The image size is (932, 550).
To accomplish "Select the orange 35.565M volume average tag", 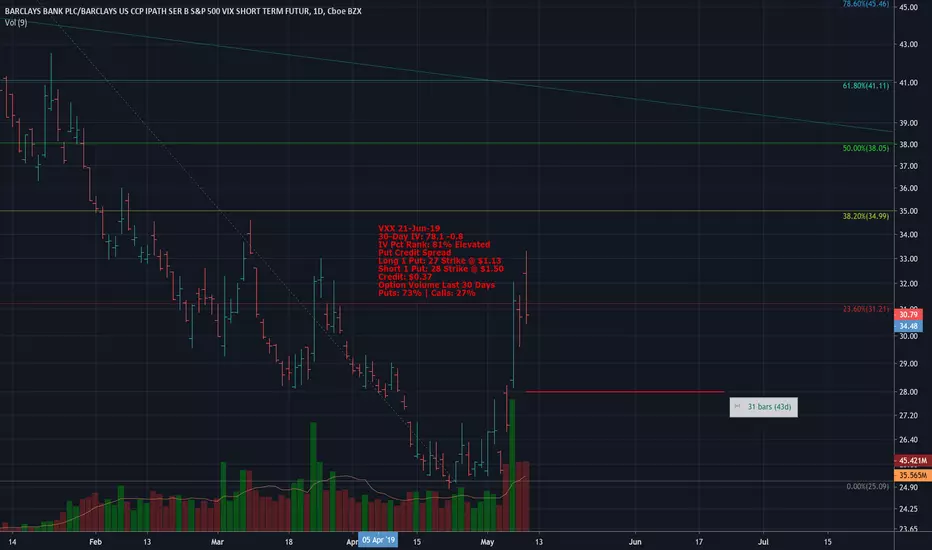I will tap(912, 475).
